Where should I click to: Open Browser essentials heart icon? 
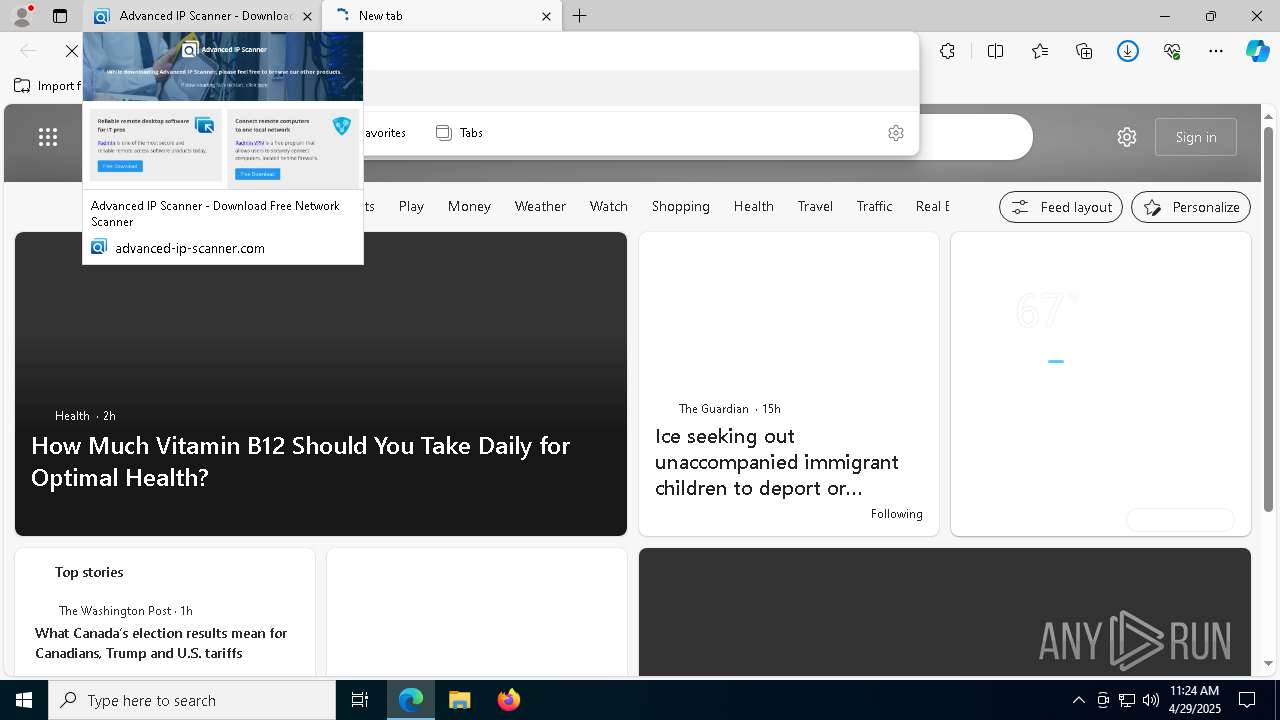(1172, 51)
